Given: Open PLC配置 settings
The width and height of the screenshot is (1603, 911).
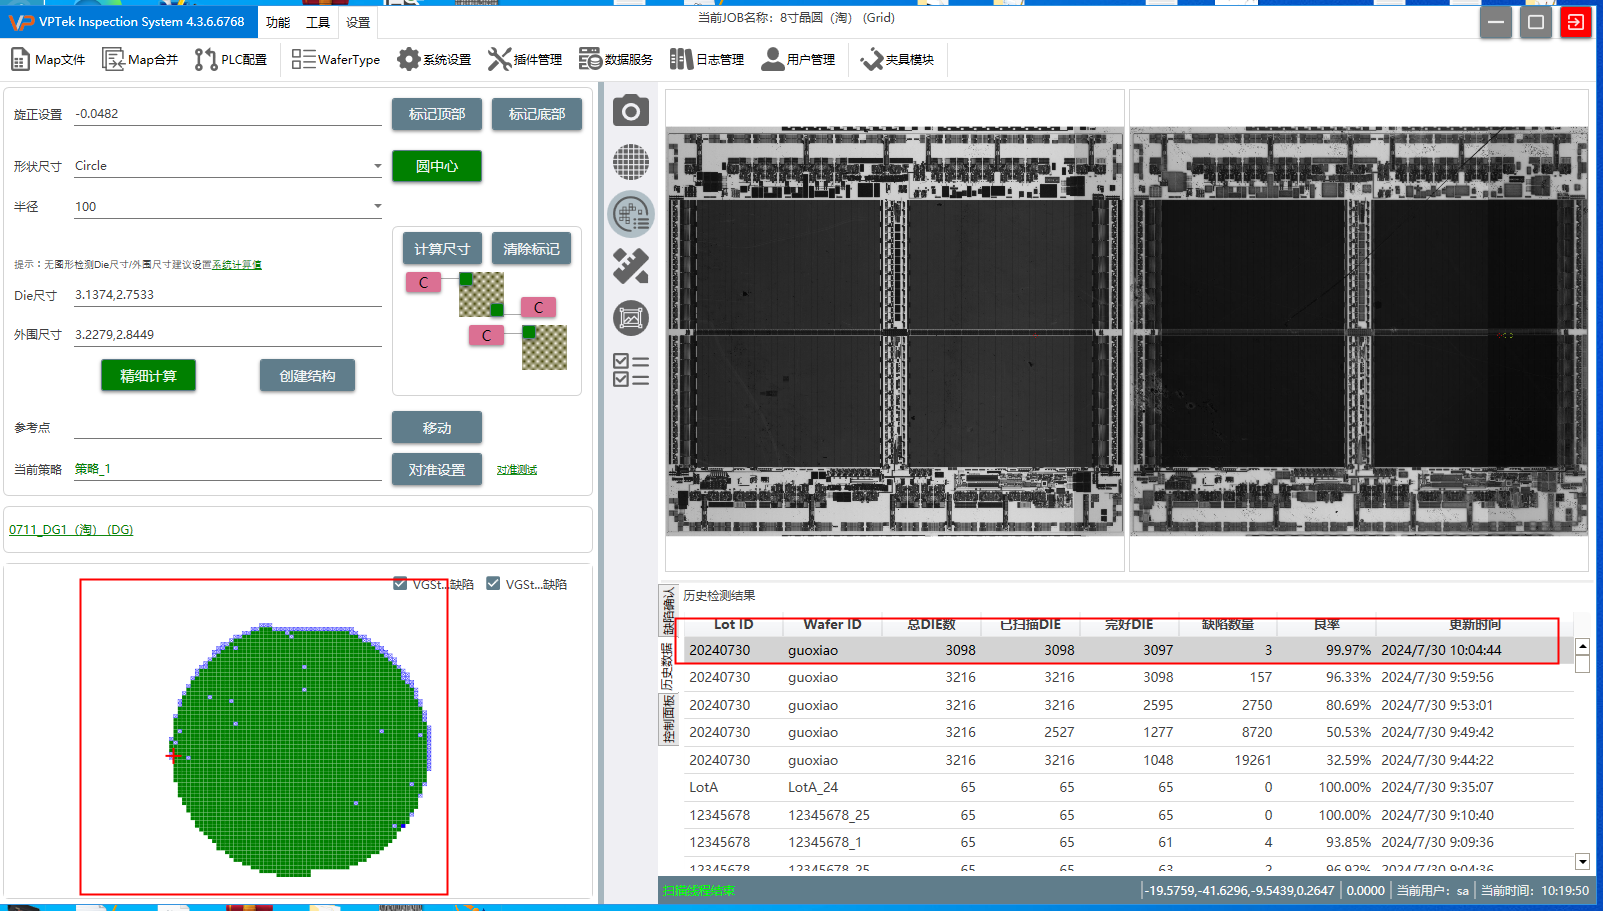Looking at the screenshot, I should [231, 60].
